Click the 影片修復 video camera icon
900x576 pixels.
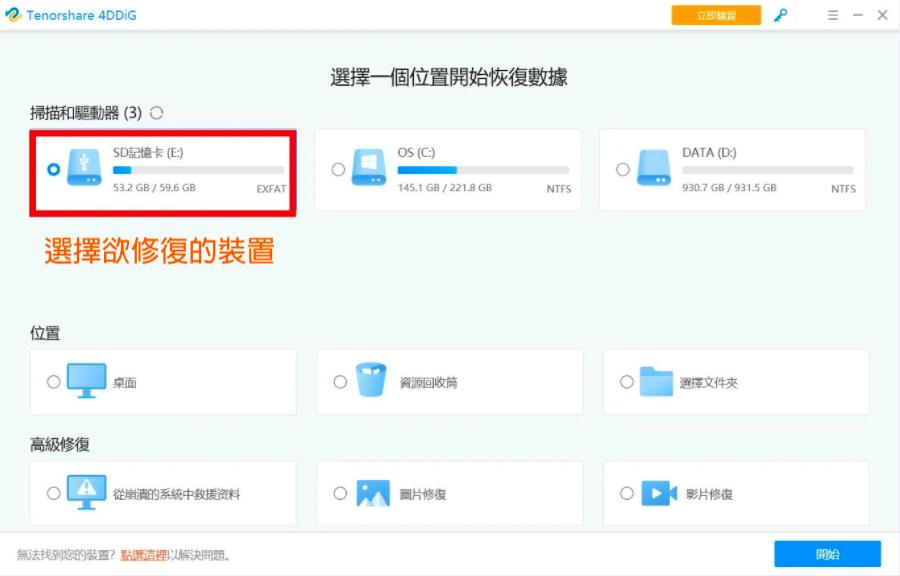pos(659,493)
